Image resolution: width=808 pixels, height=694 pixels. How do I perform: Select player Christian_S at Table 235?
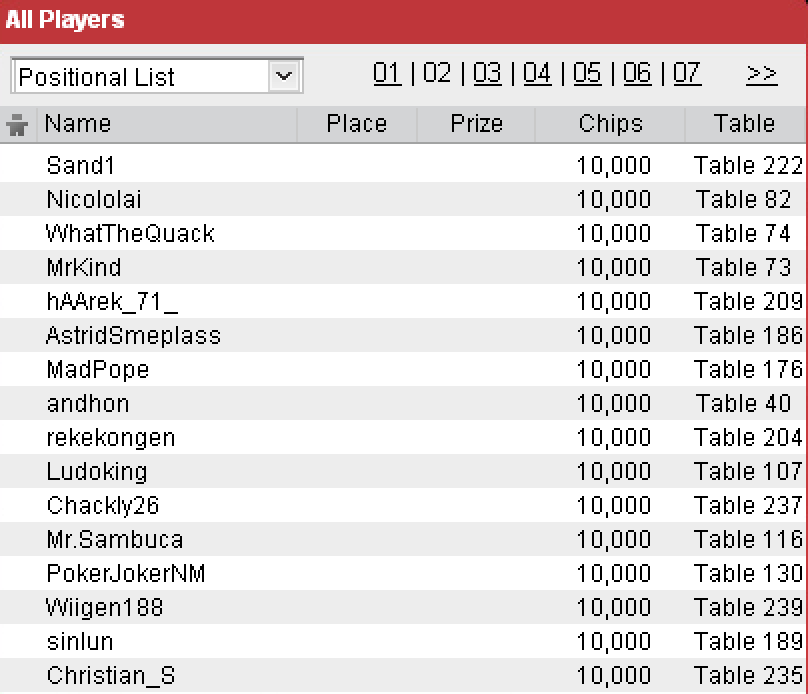tap(402, 675)
